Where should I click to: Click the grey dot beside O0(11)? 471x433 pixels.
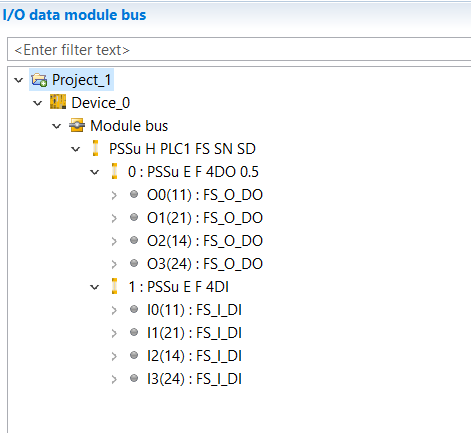point(134,194)
